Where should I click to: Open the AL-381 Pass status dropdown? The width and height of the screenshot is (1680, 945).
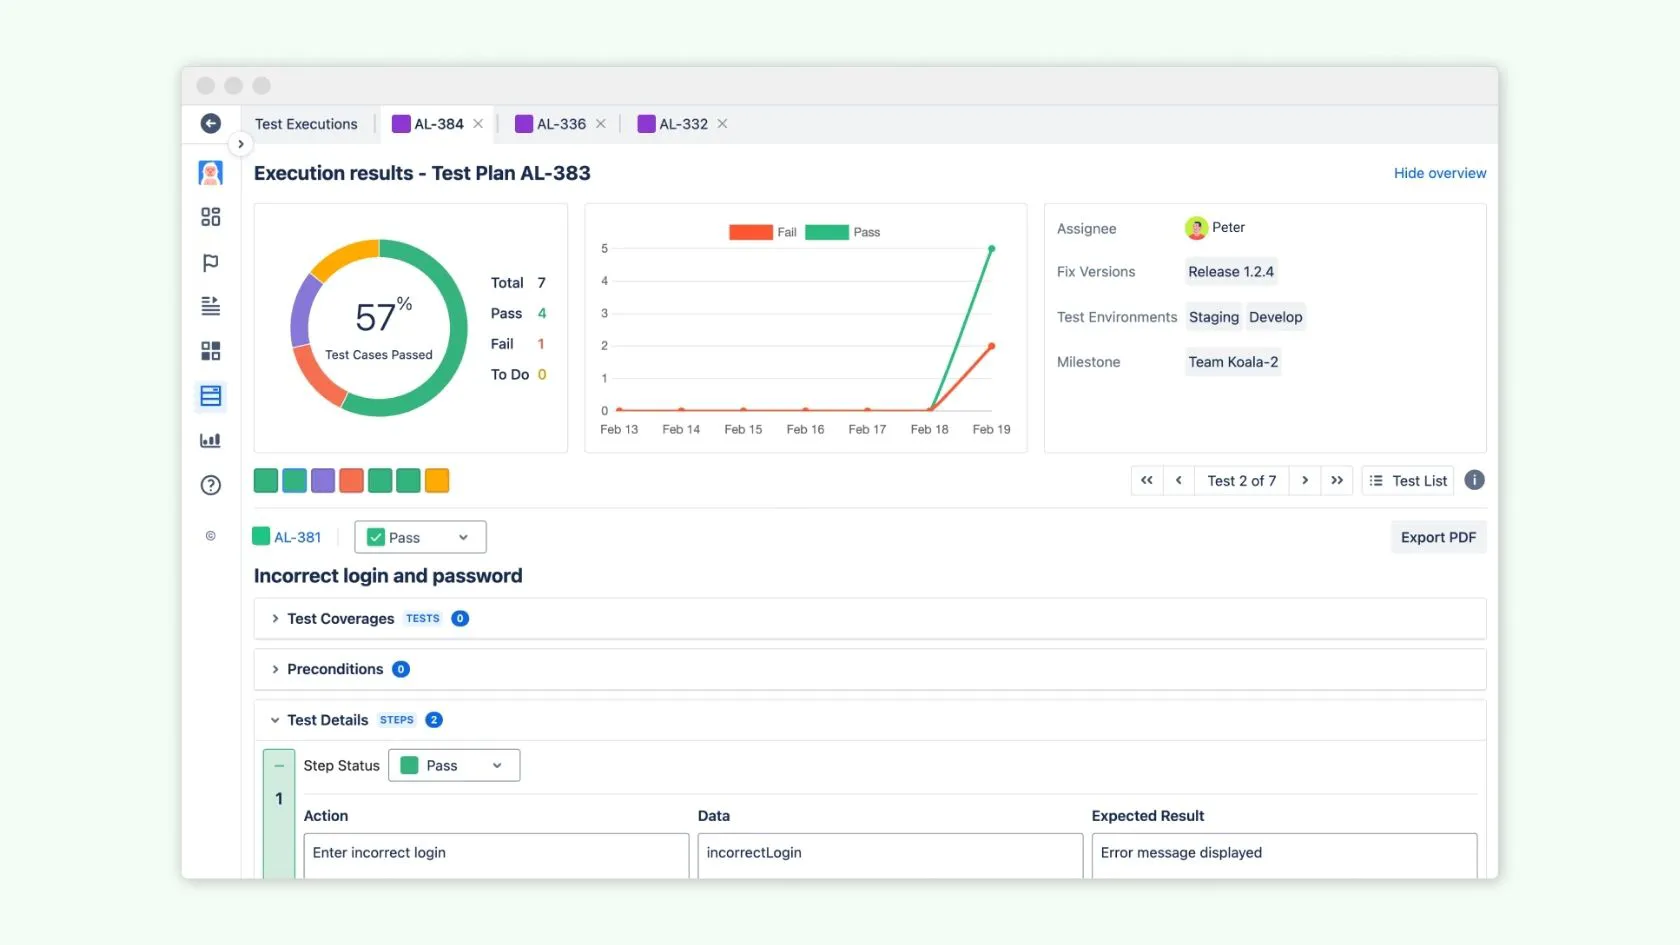click(420, 537)
